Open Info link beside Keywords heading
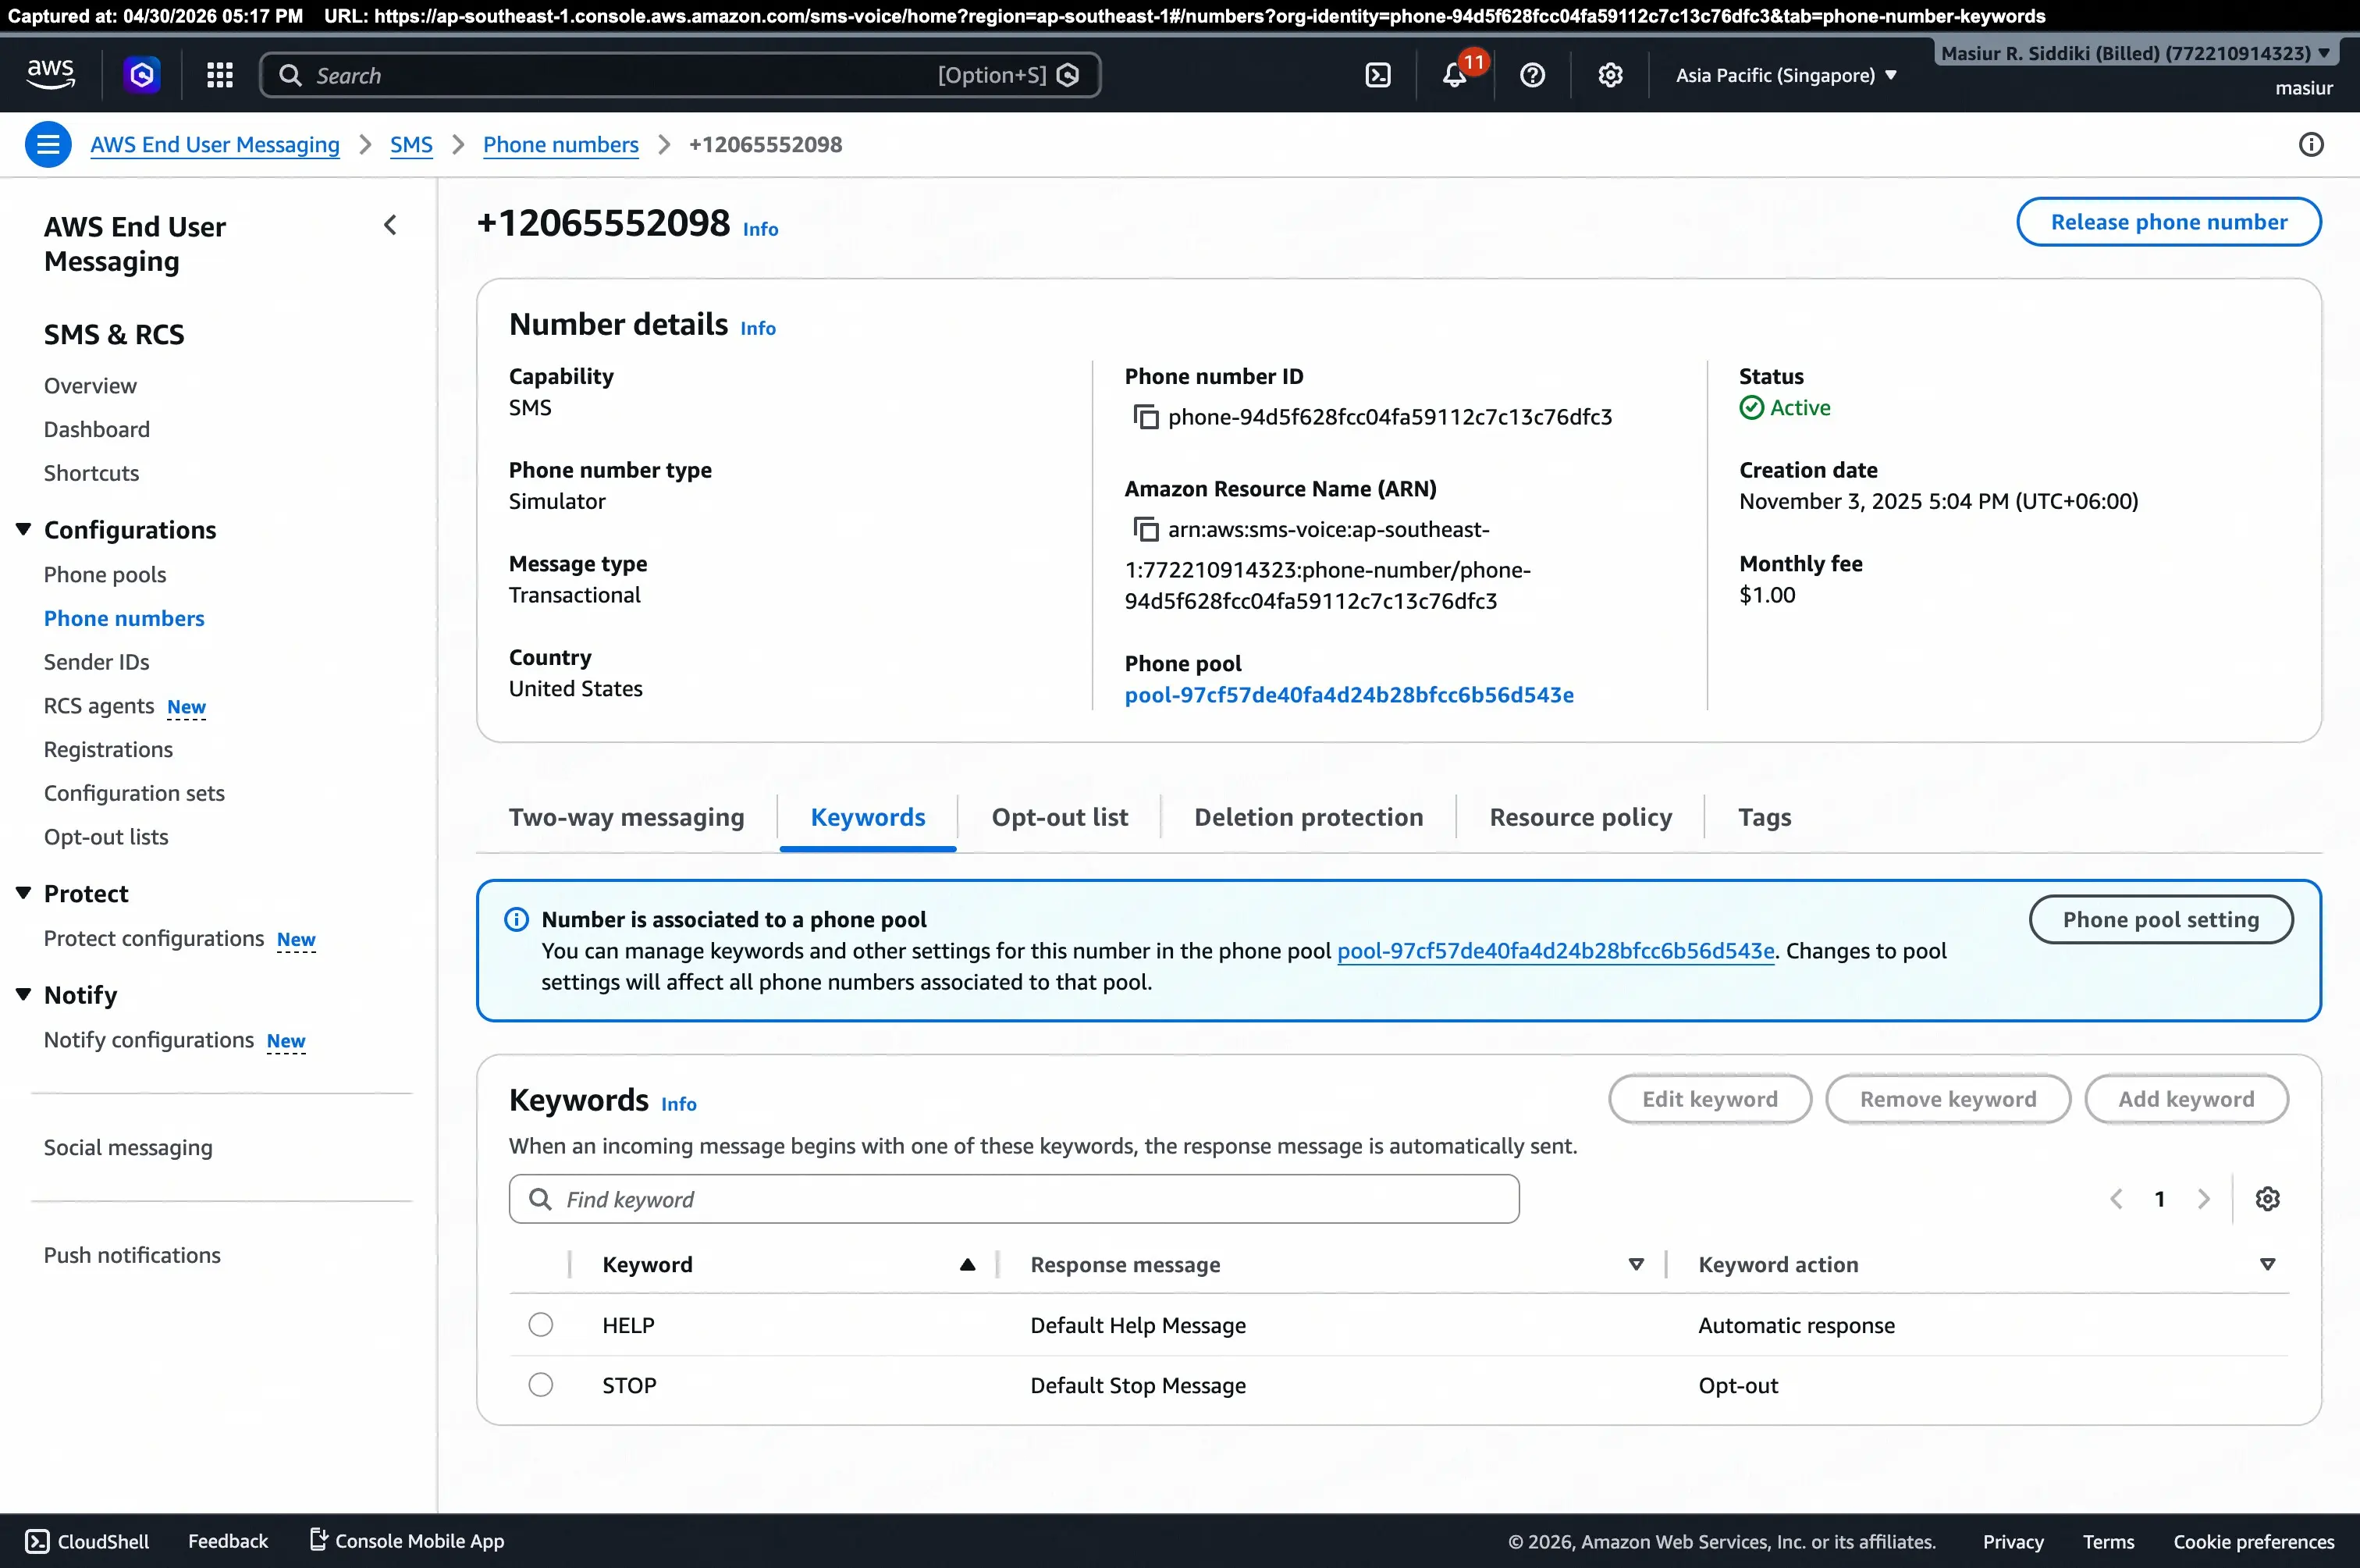Screen dimensions: 2360x1568 click(x=679, y=1104)
